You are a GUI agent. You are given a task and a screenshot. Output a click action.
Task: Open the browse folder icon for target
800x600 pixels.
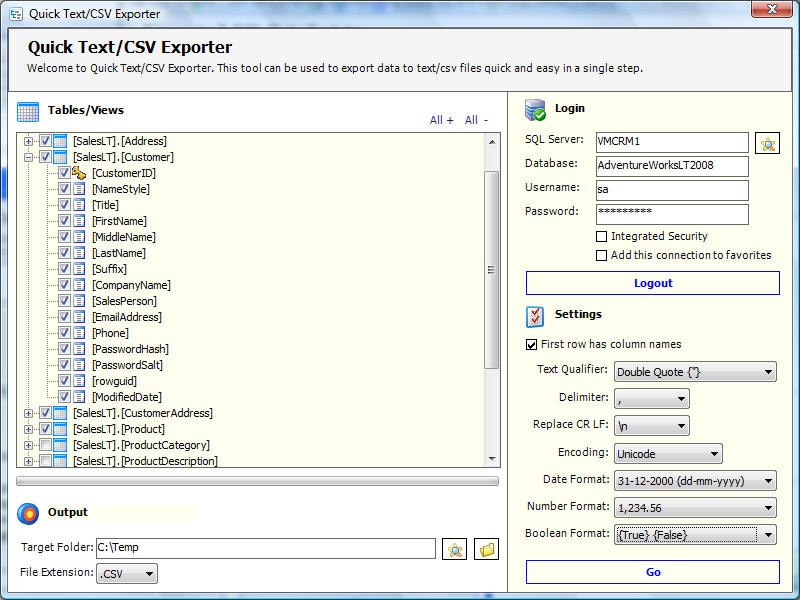coord(486,549)
